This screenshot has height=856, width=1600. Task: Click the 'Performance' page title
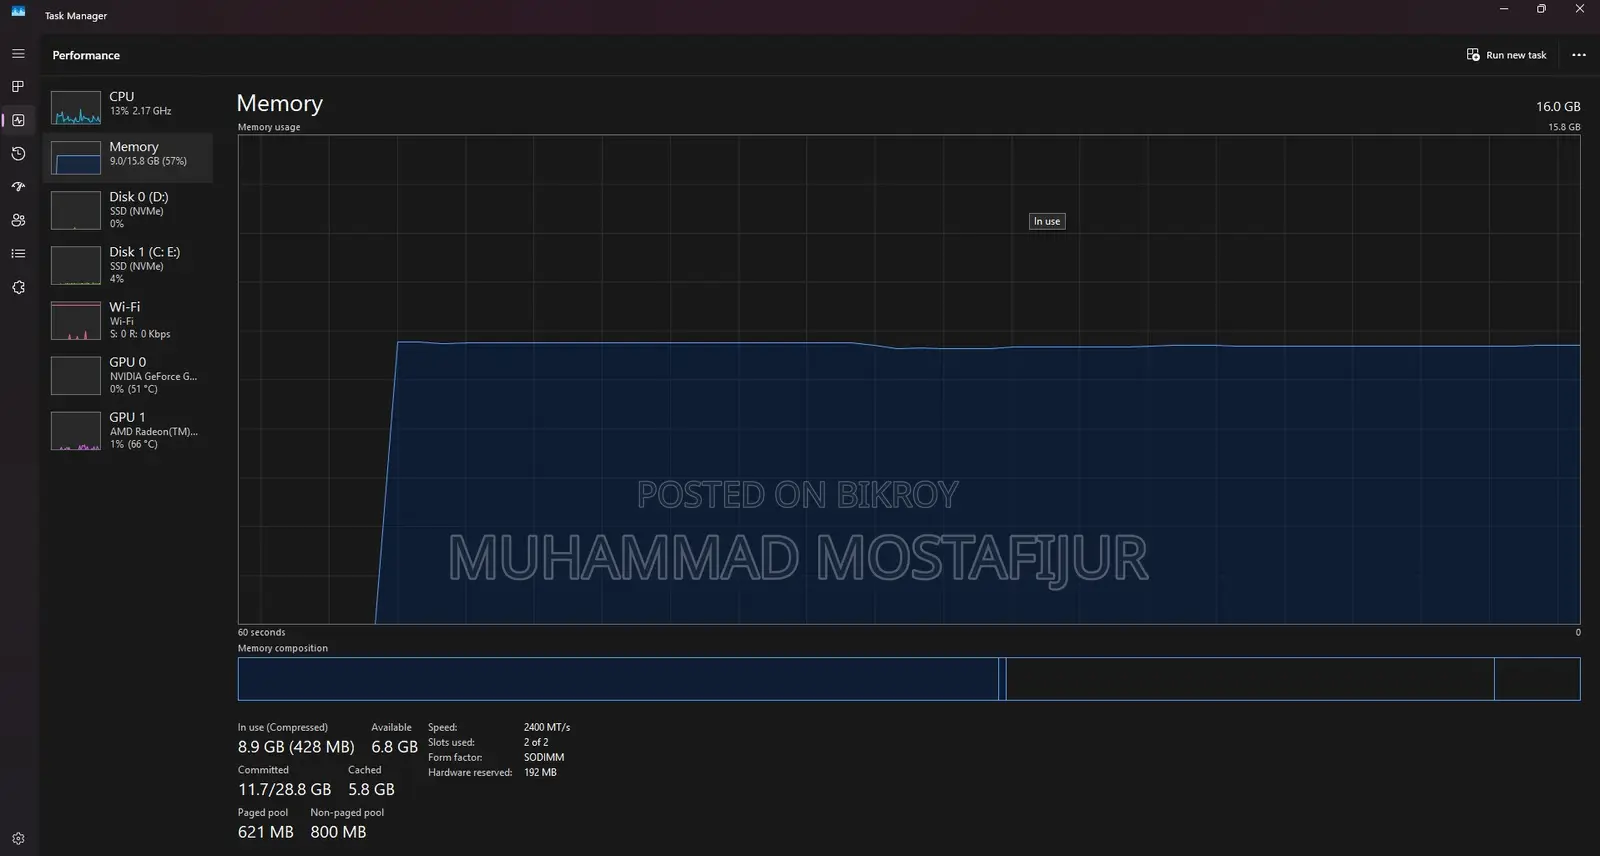[86, 55]
